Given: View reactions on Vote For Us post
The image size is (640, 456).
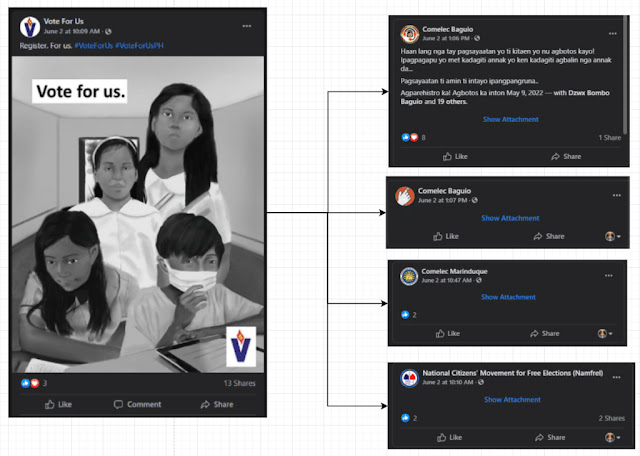Looking at the screenshot, I should click(34, 383).
